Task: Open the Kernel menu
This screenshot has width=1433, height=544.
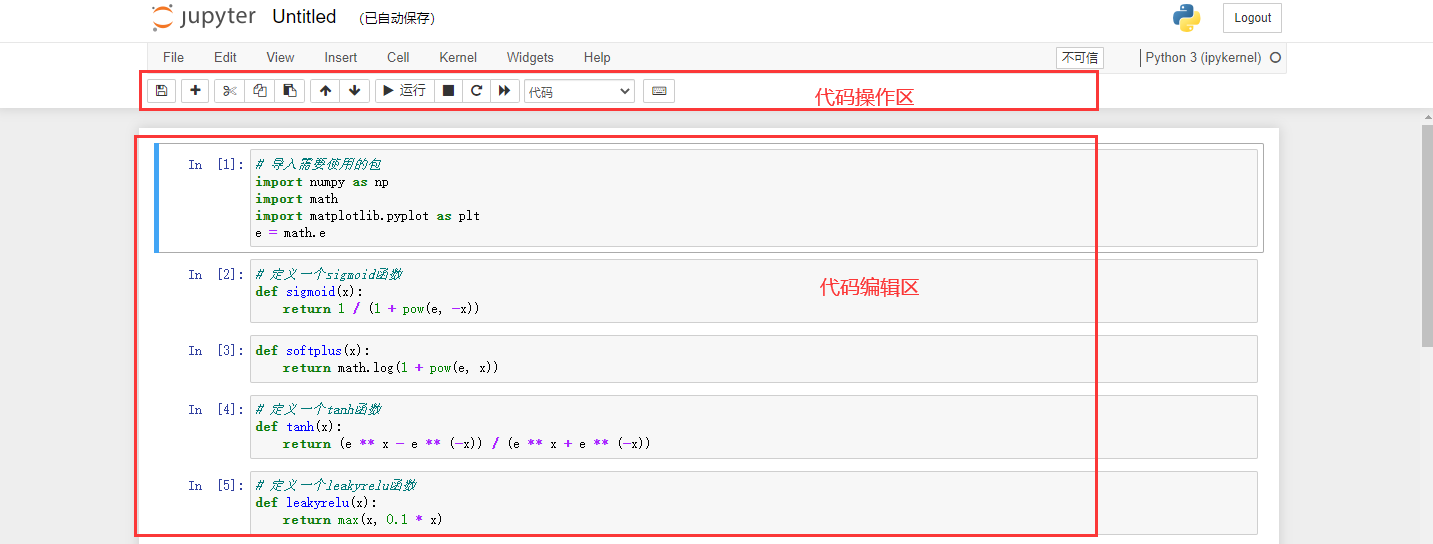Action: 458,58
